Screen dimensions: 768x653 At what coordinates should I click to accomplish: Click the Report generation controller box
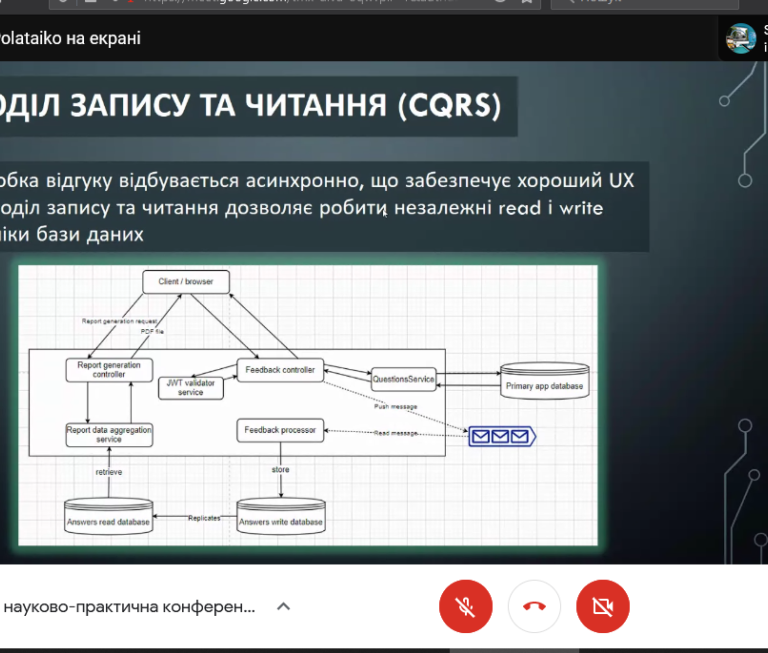tap(109, 370)
